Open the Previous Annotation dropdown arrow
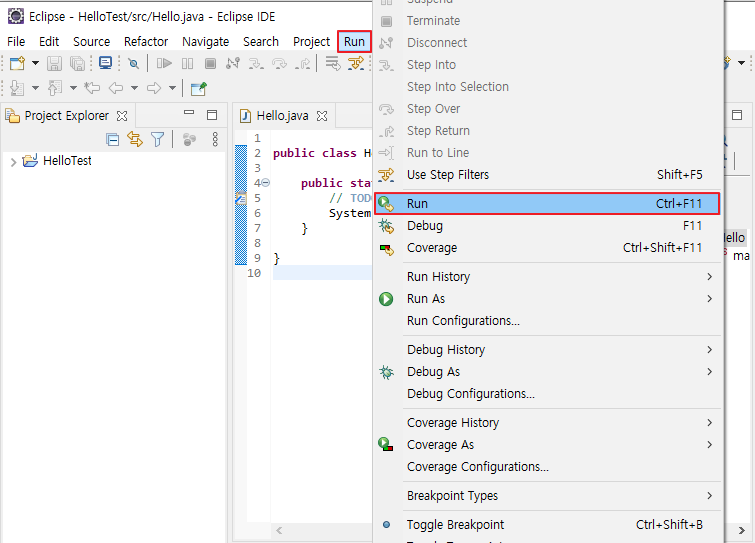Viewport: 755px width, 543px height. click(73, 88)
